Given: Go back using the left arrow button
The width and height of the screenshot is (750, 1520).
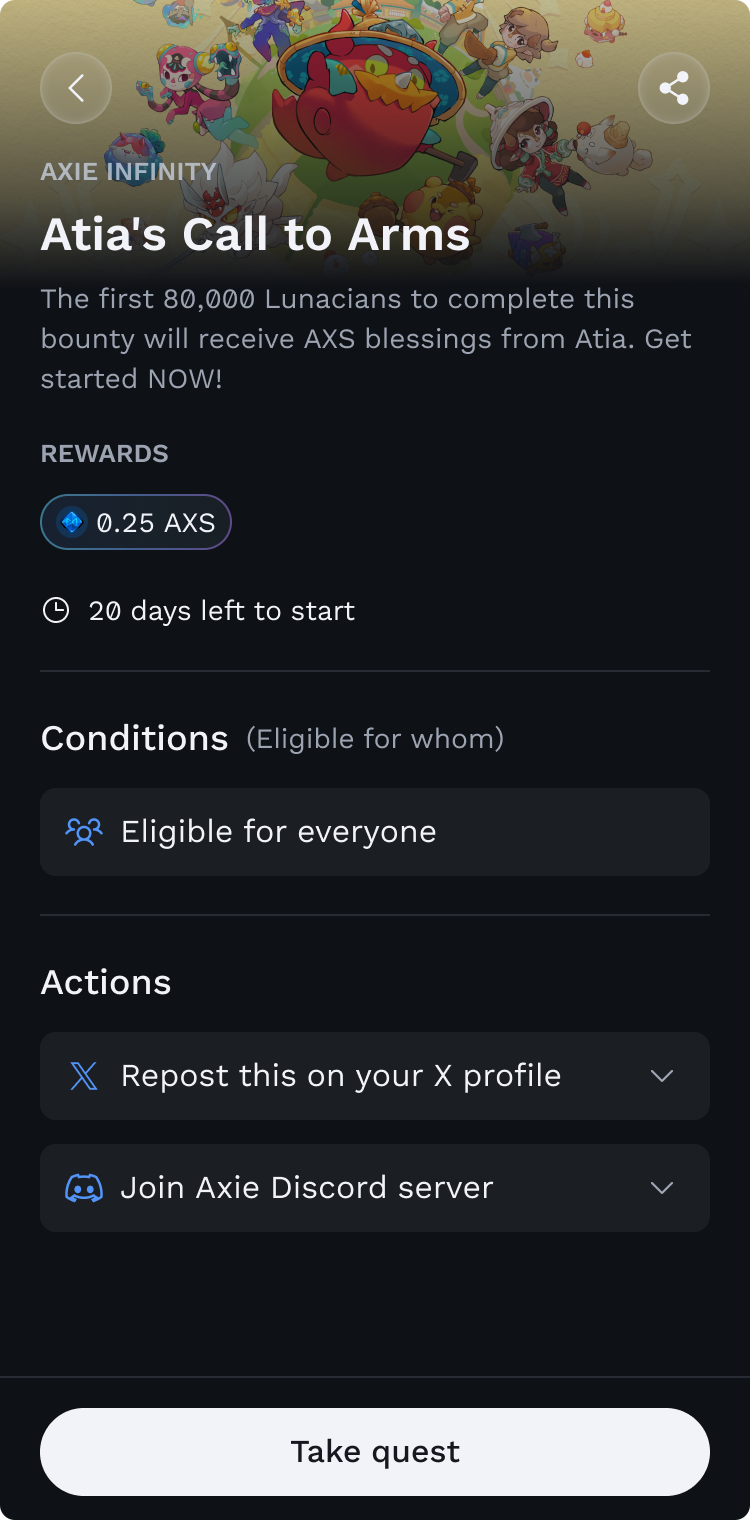Looking at the screenshot, I should (x=76, y=88).
